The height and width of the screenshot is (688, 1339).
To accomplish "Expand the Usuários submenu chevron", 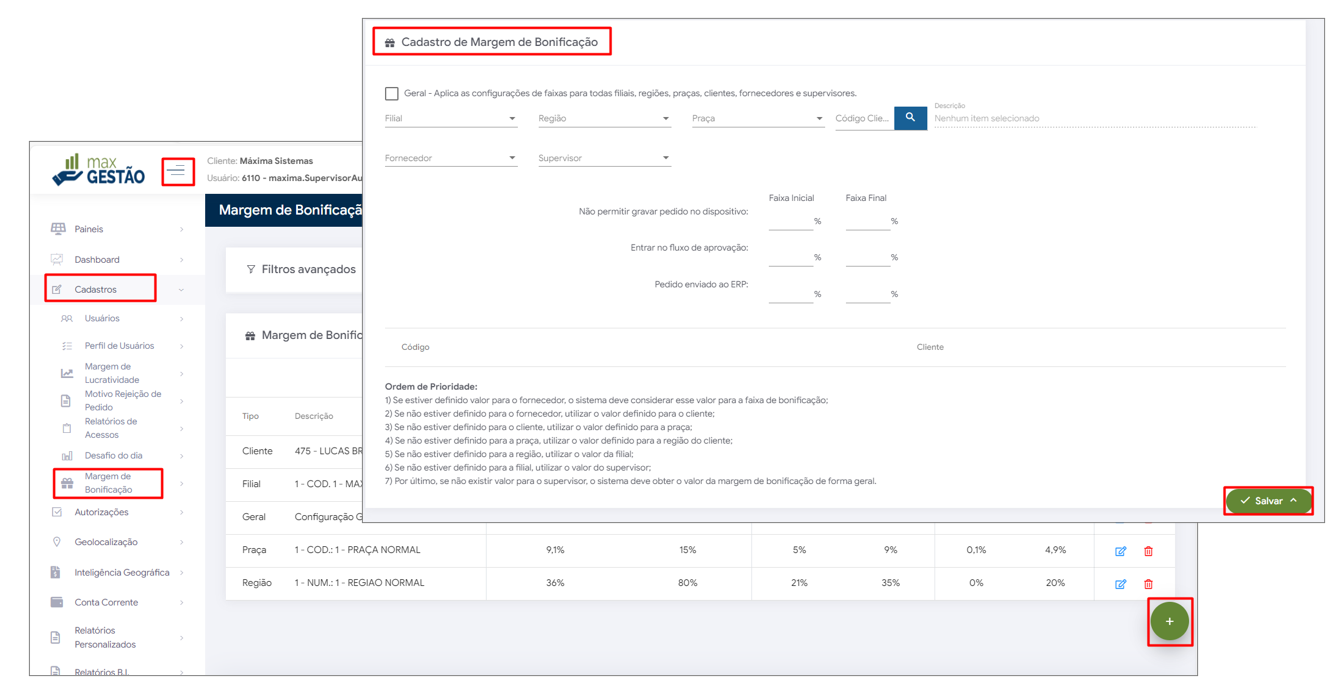I will tap(181, 319).
